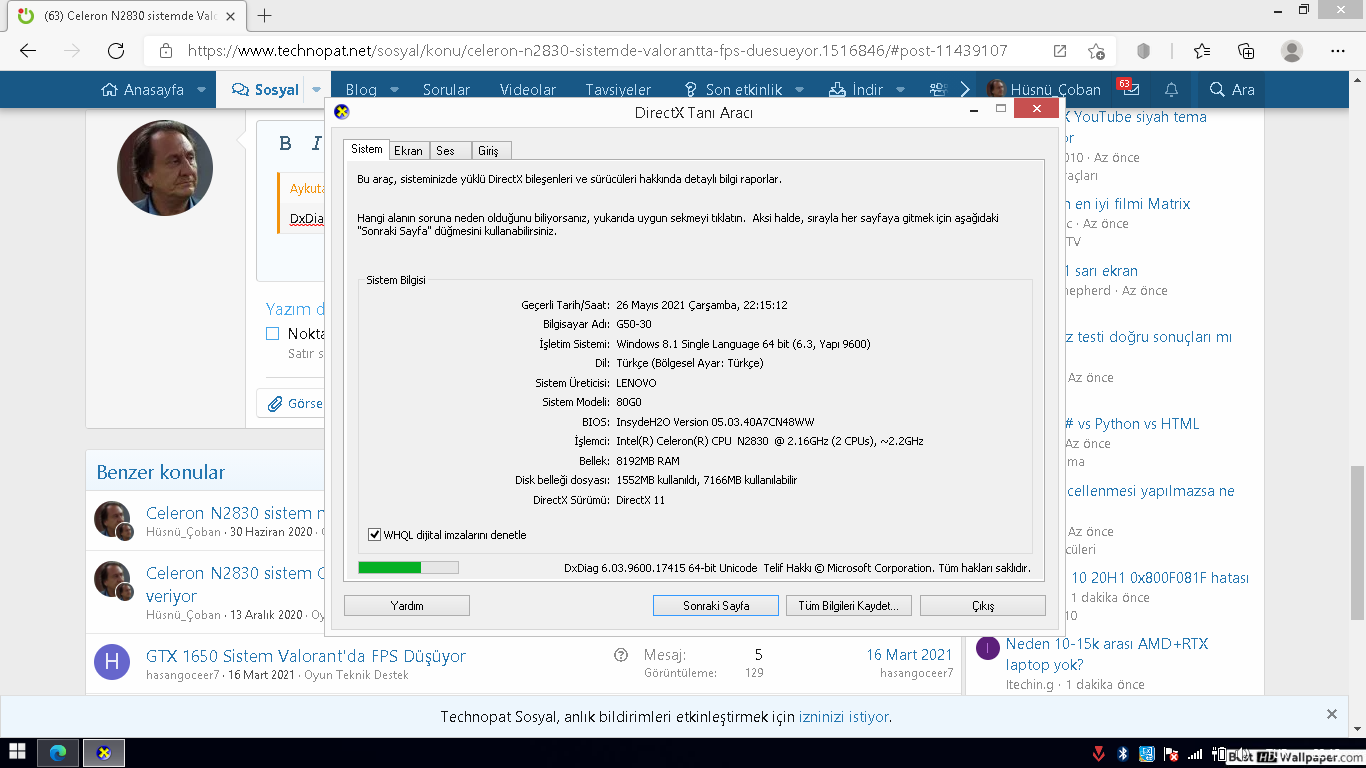Open a new browser tab with the plus icon
The height and width of the screenshot is (768, 1366).
click(265, 15)
